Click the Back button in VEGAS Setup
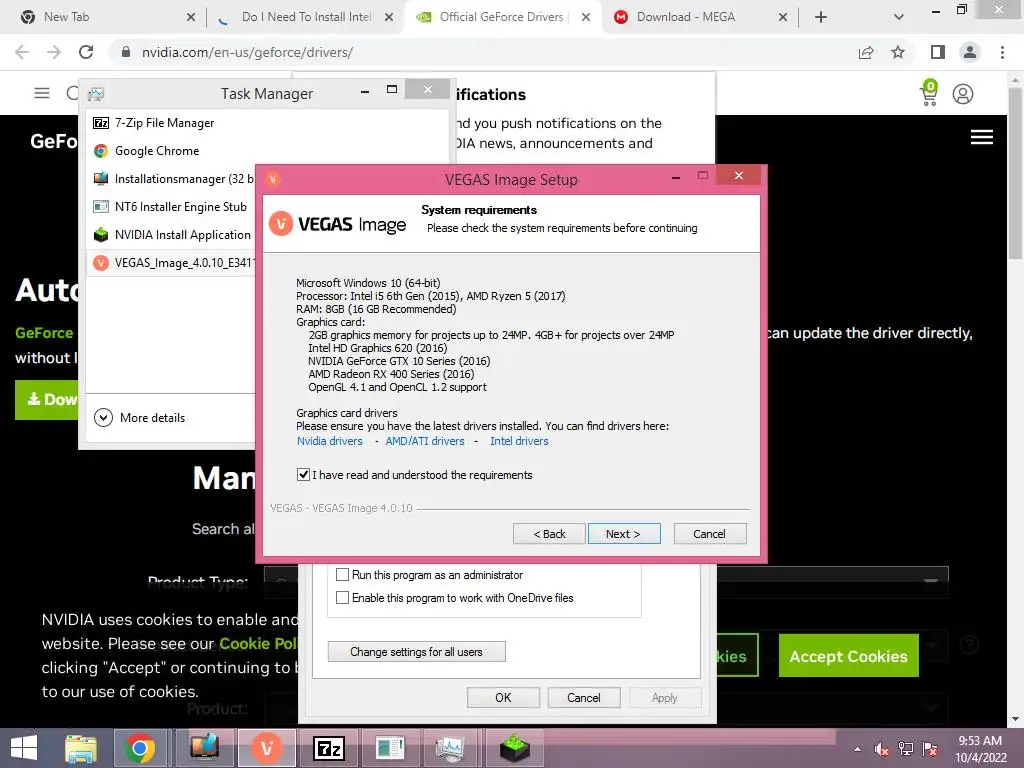The image size is (1024, 768). tap(549, 534)
